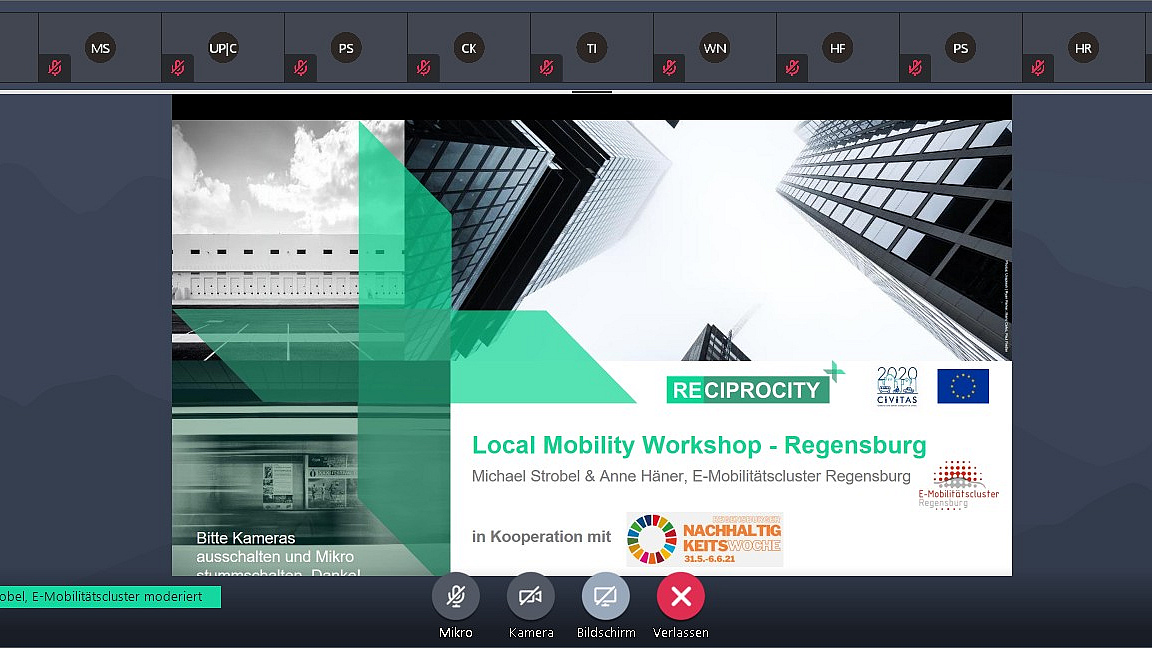
Task: Click the muted mic icon on CK tile
Action: 423,68
